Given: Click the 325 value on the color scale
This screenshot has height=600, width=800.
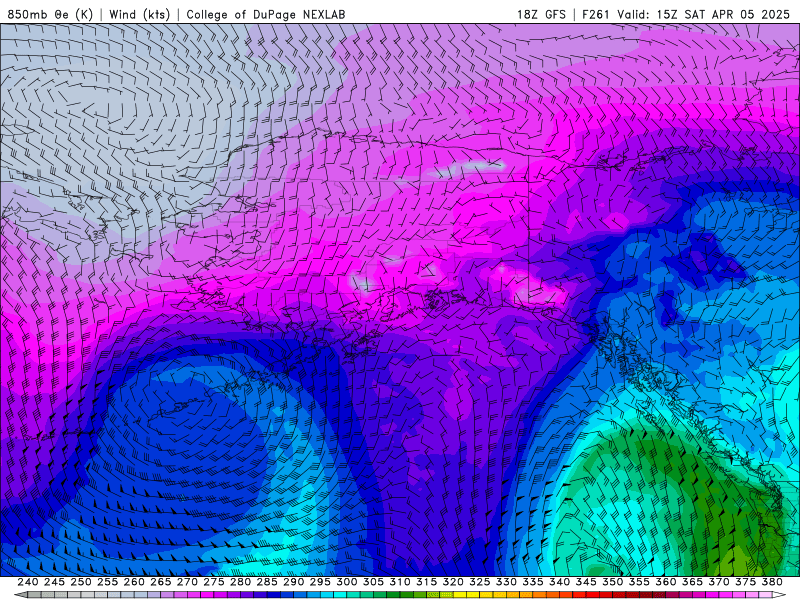Looking at the screenshot, I should [x=480, y=582].
